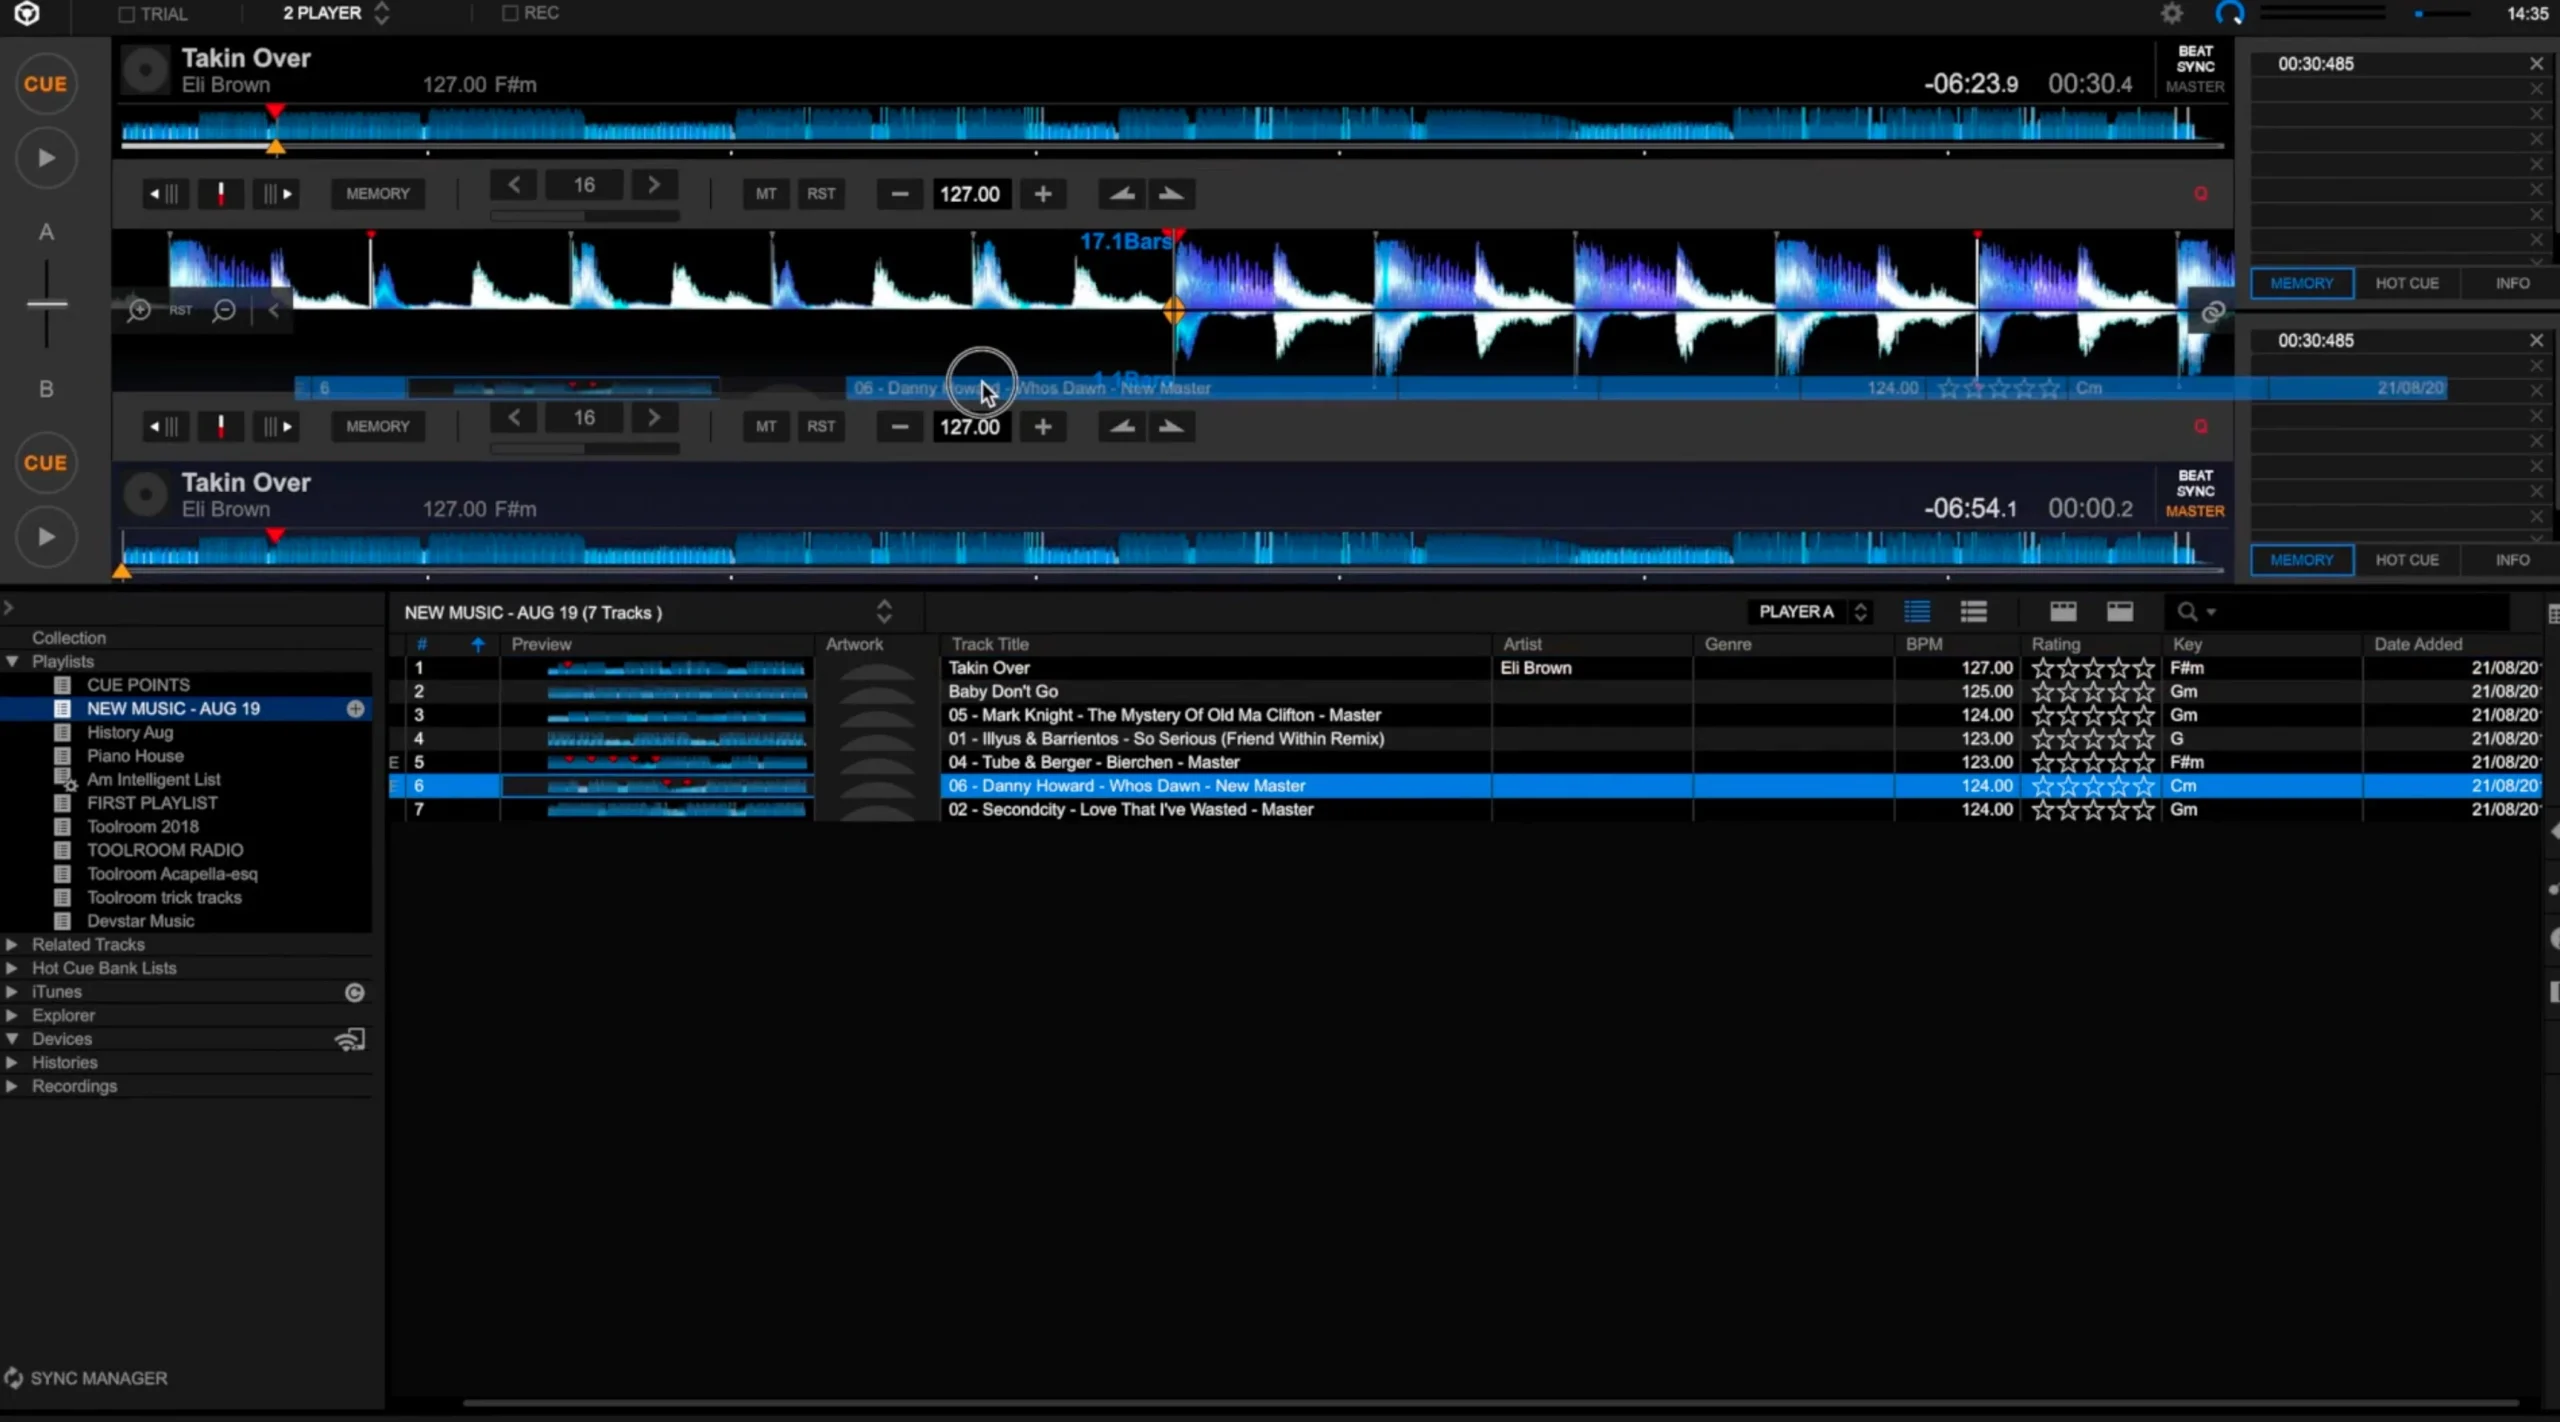Switch to expanded track list view icon
2560x1422 pixels.
coord(1974,612)
